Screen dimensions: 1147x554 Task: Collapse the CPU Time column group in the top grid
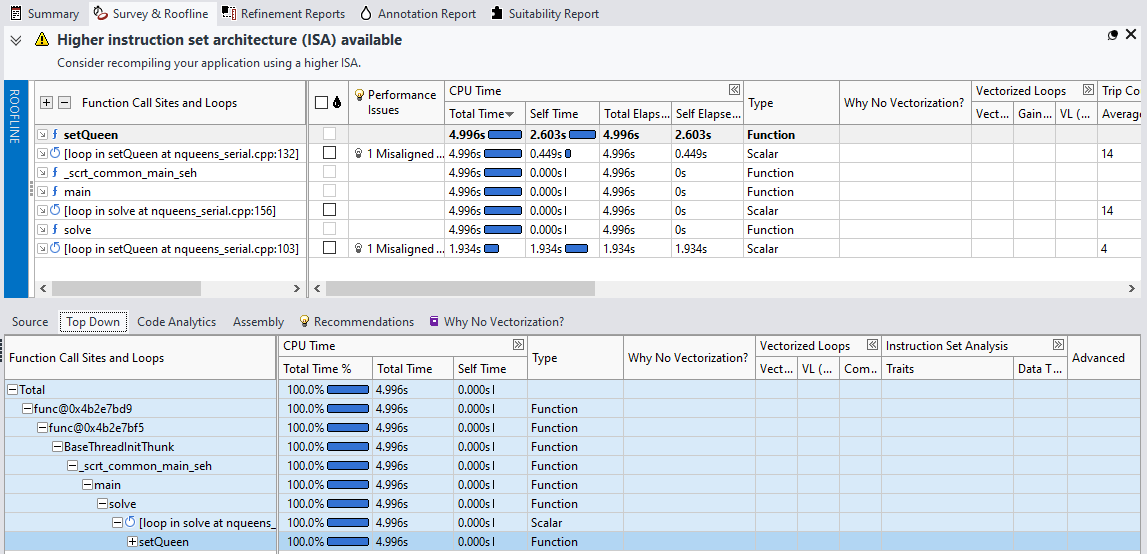[734, 90]
